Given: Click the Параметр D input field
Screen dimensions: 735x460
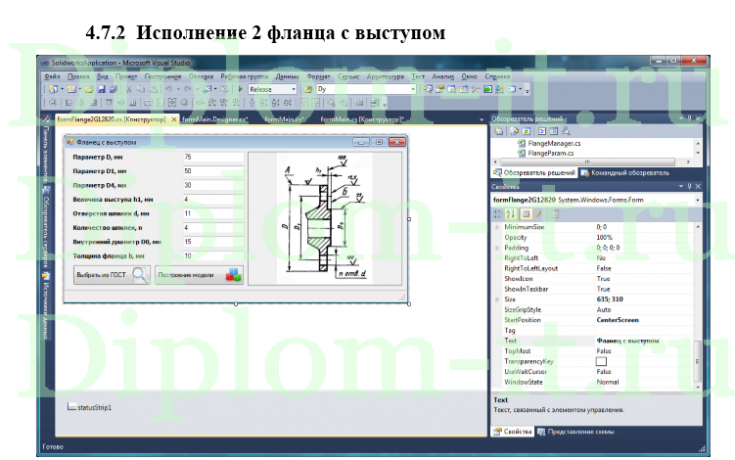Looking at the screenshot, I should point(213,157).
